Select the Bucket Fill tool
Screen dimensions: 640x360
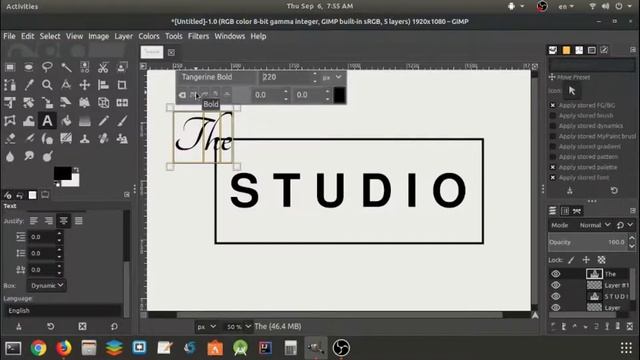click(x=66, y=121)
